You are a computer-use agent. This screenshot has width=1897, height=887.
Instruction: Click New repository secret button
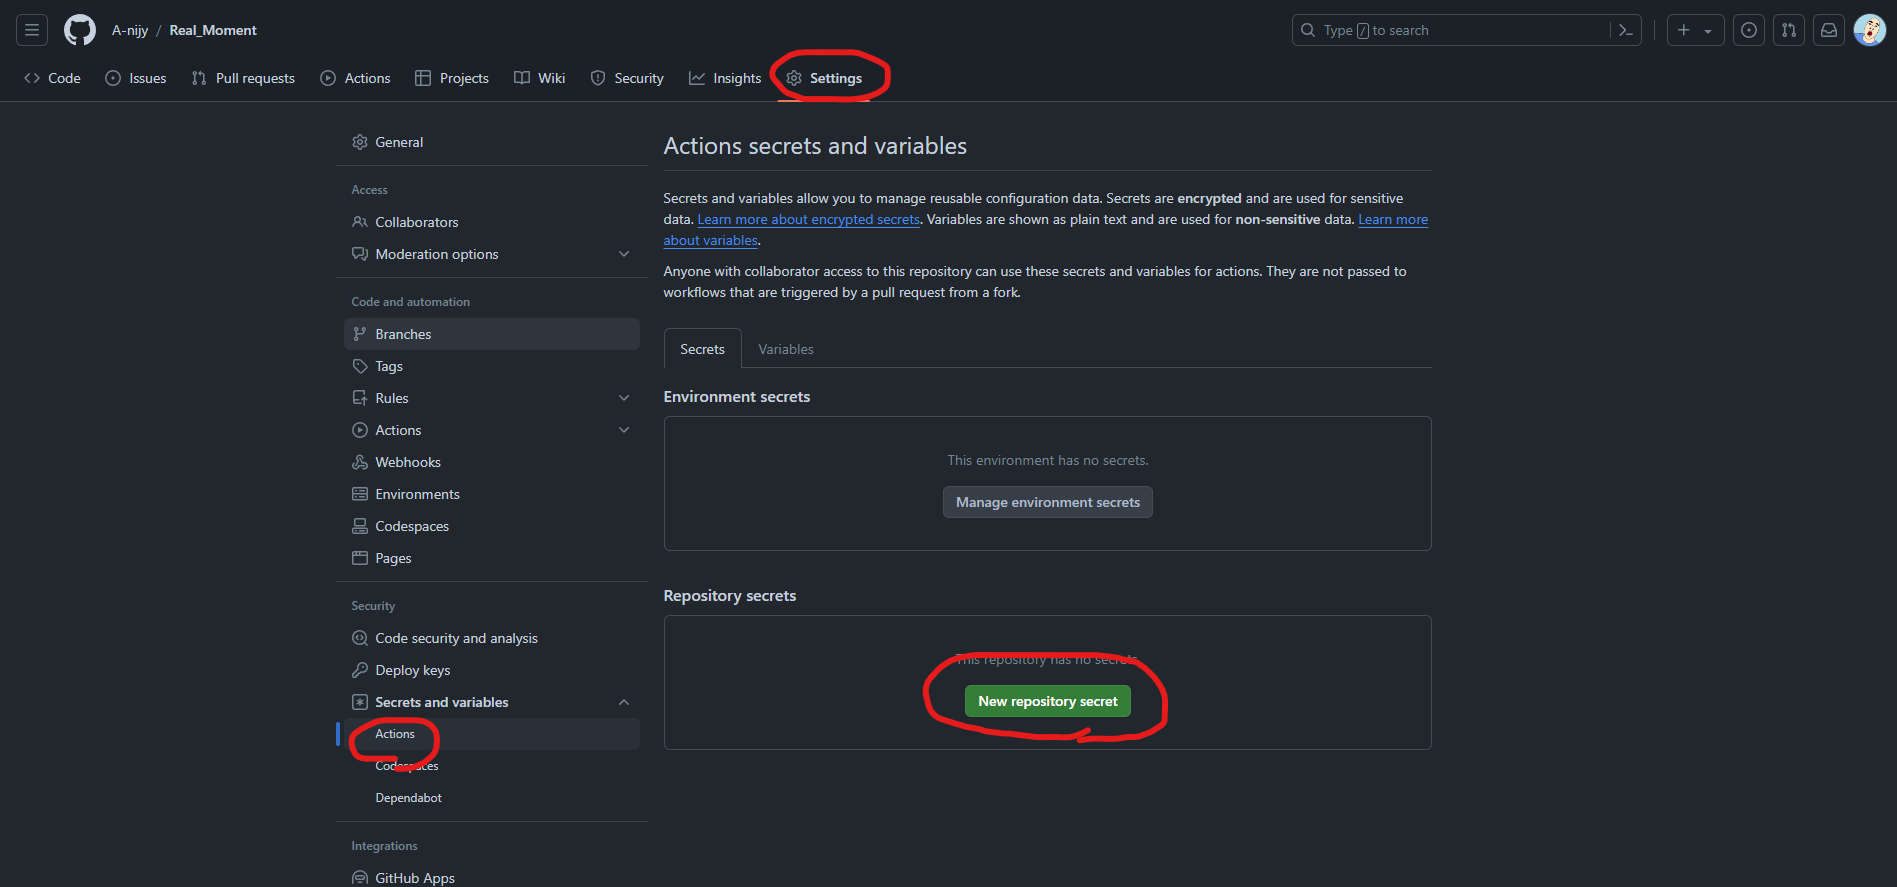tap(1048, 701)
